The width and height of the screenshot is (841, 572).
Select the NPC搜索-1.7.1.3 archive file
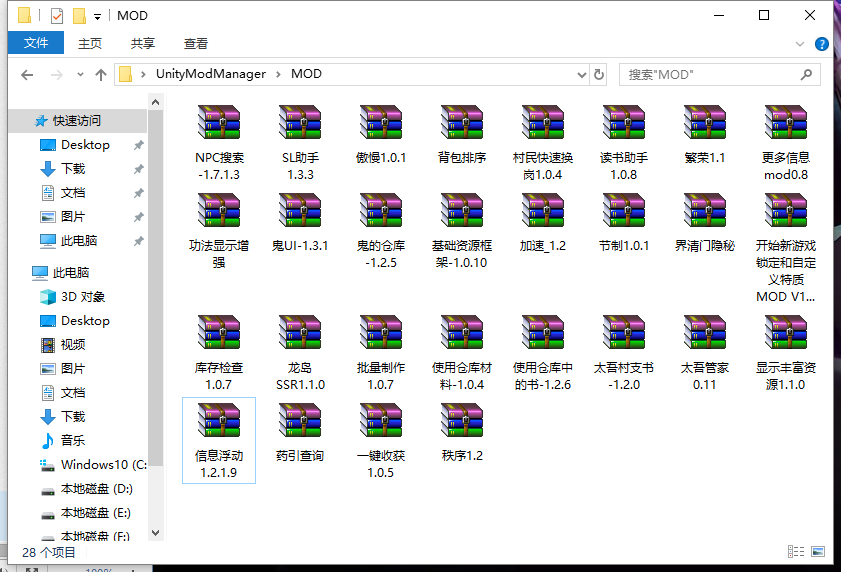[x=219, y=142]
